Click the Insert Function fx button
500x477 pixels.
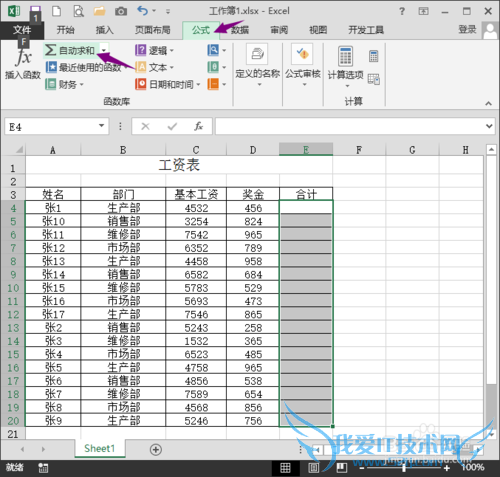23,63
